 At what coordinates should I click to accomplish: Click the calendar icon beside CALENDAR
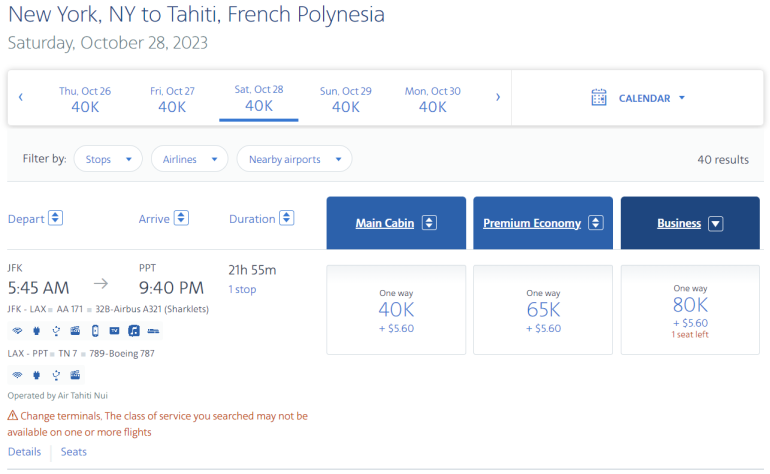599,98
